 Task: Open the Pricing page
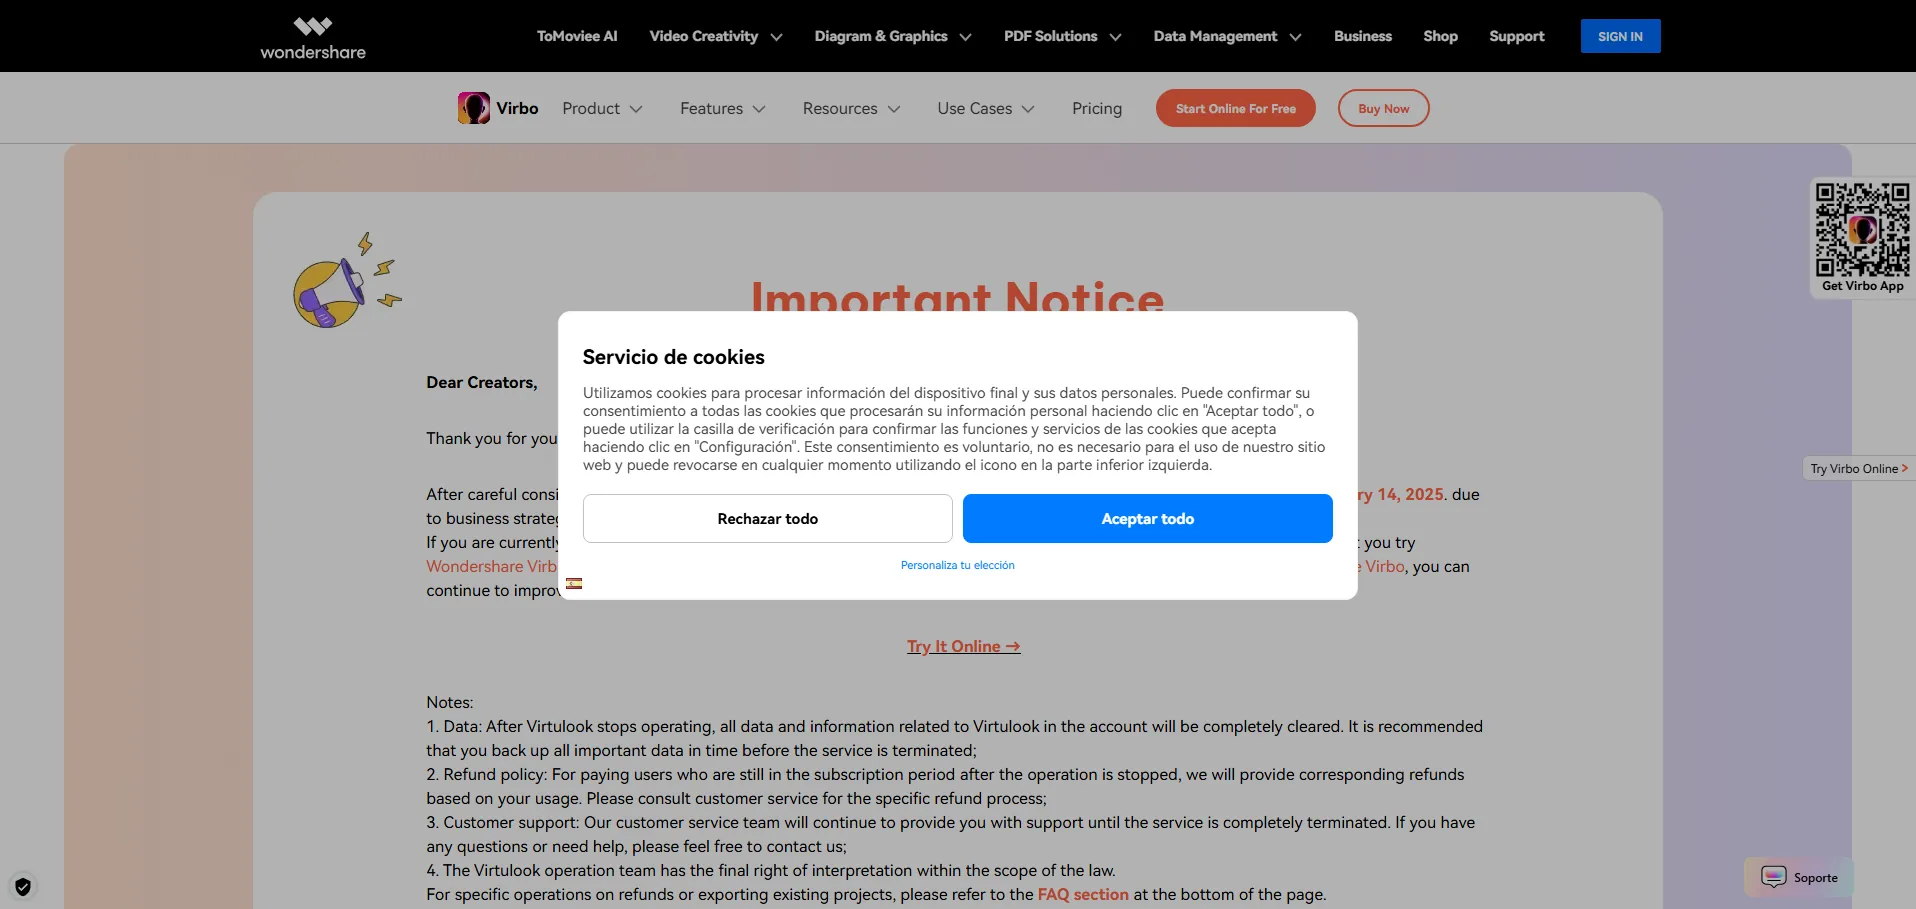click(x=1096, y=108)
